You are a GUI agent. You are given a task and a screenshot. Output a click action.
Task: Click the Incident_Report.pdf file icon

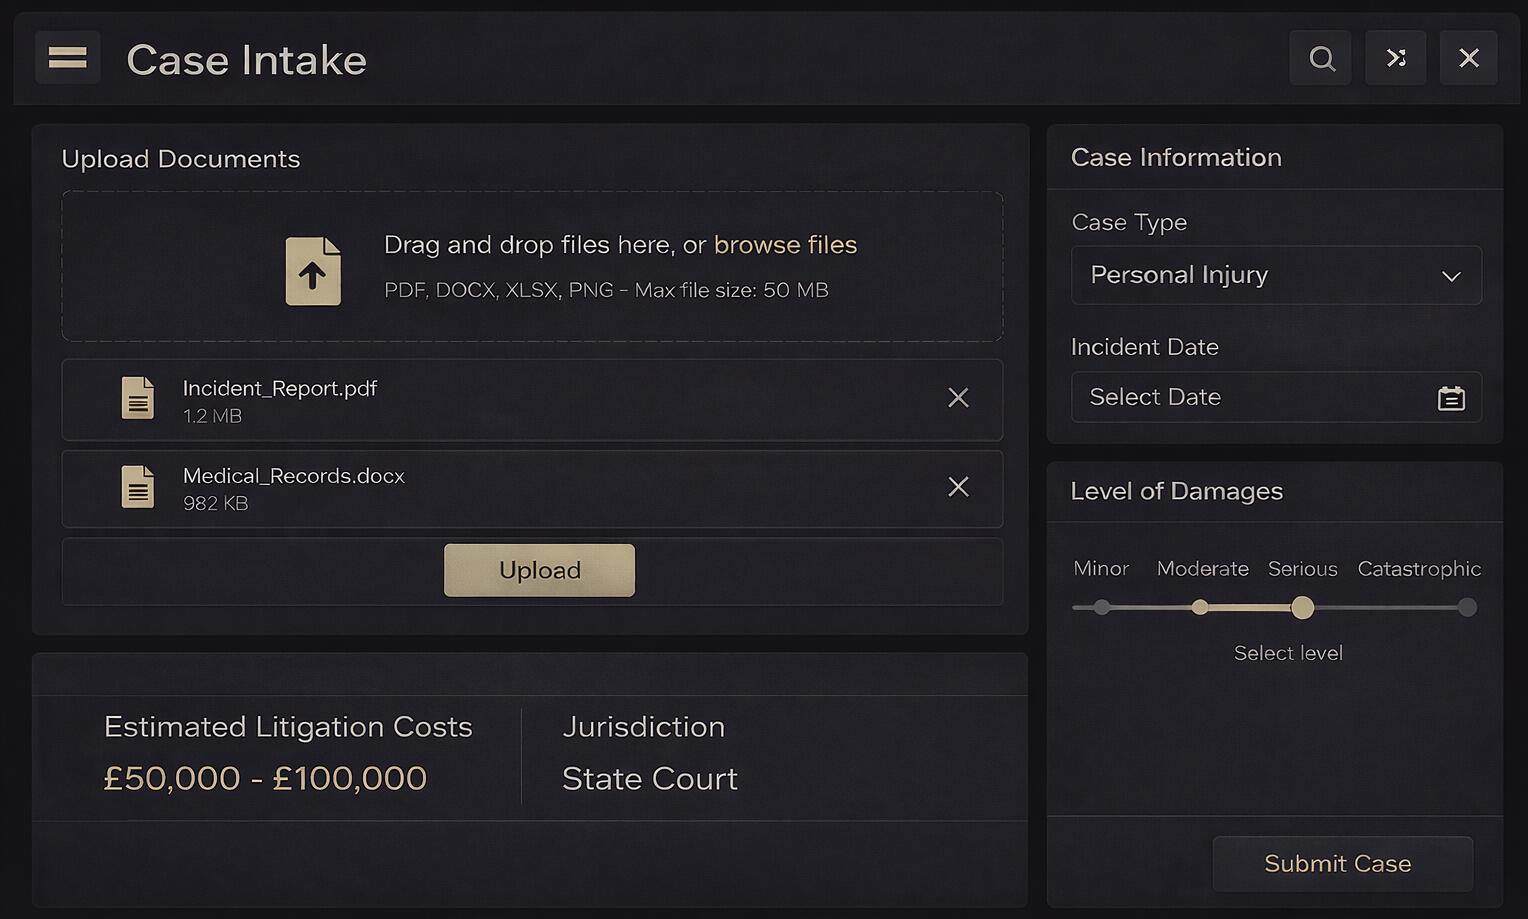pyautogui.click(x=138, y=398)
